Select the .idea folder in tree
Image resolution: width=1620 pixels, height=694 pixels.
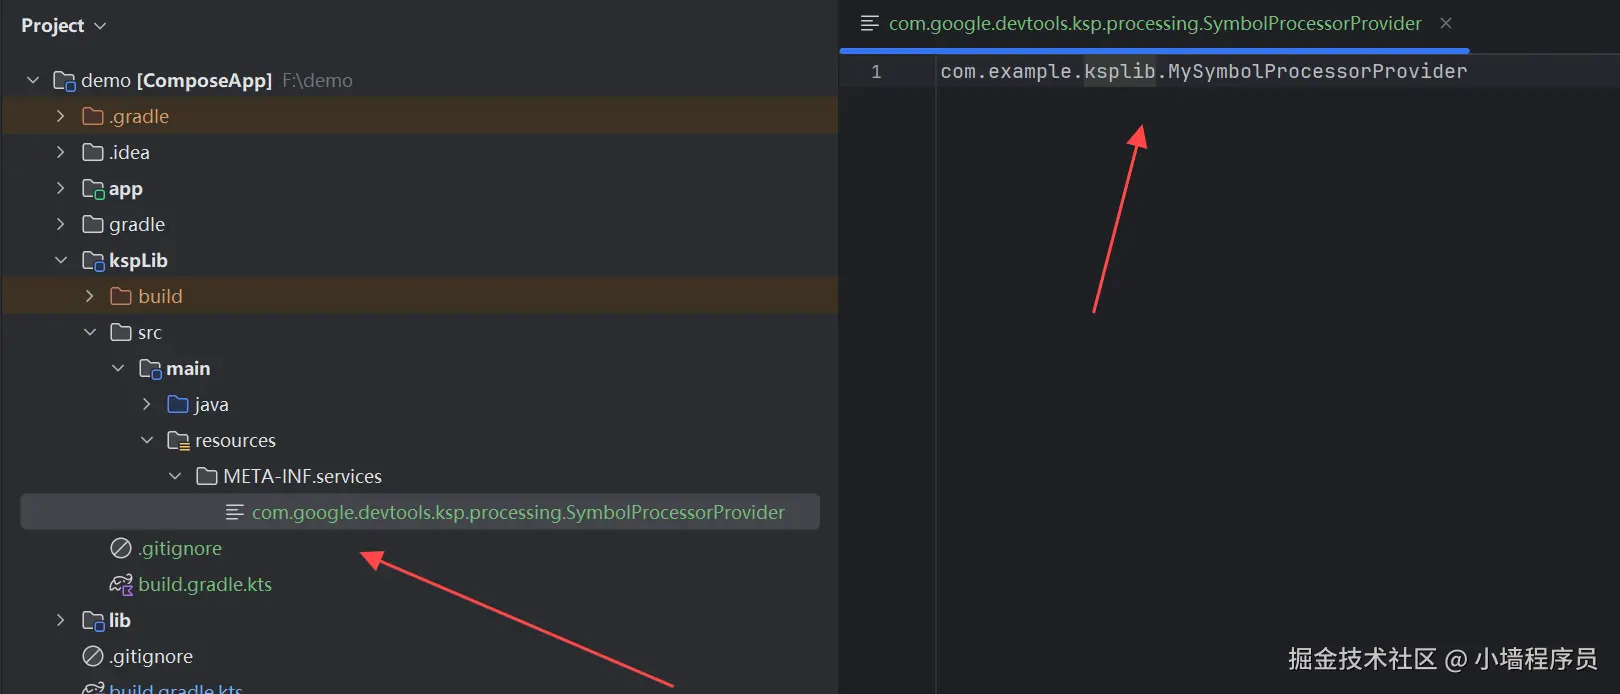[129, 153]
